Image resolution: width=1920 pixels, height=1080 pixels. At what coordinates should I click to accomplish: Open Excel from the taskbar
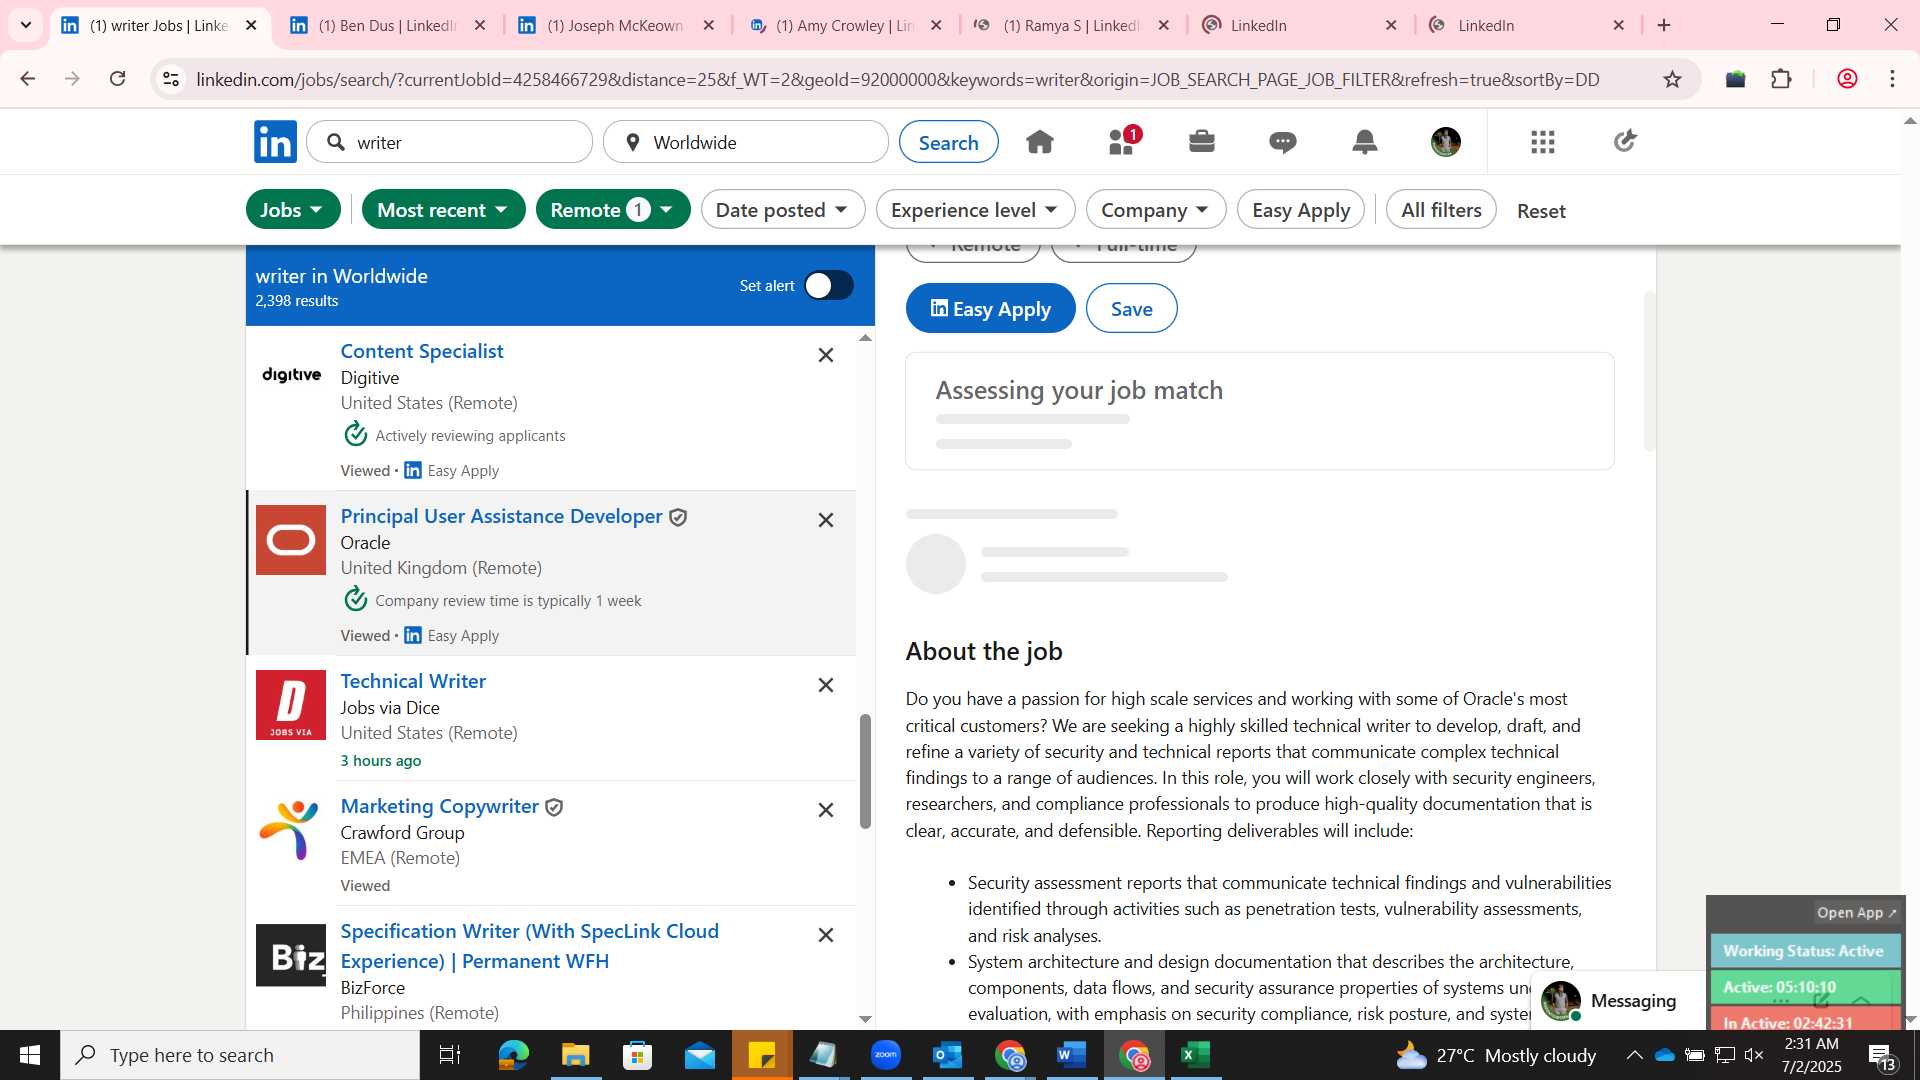click(1196, 1055)
